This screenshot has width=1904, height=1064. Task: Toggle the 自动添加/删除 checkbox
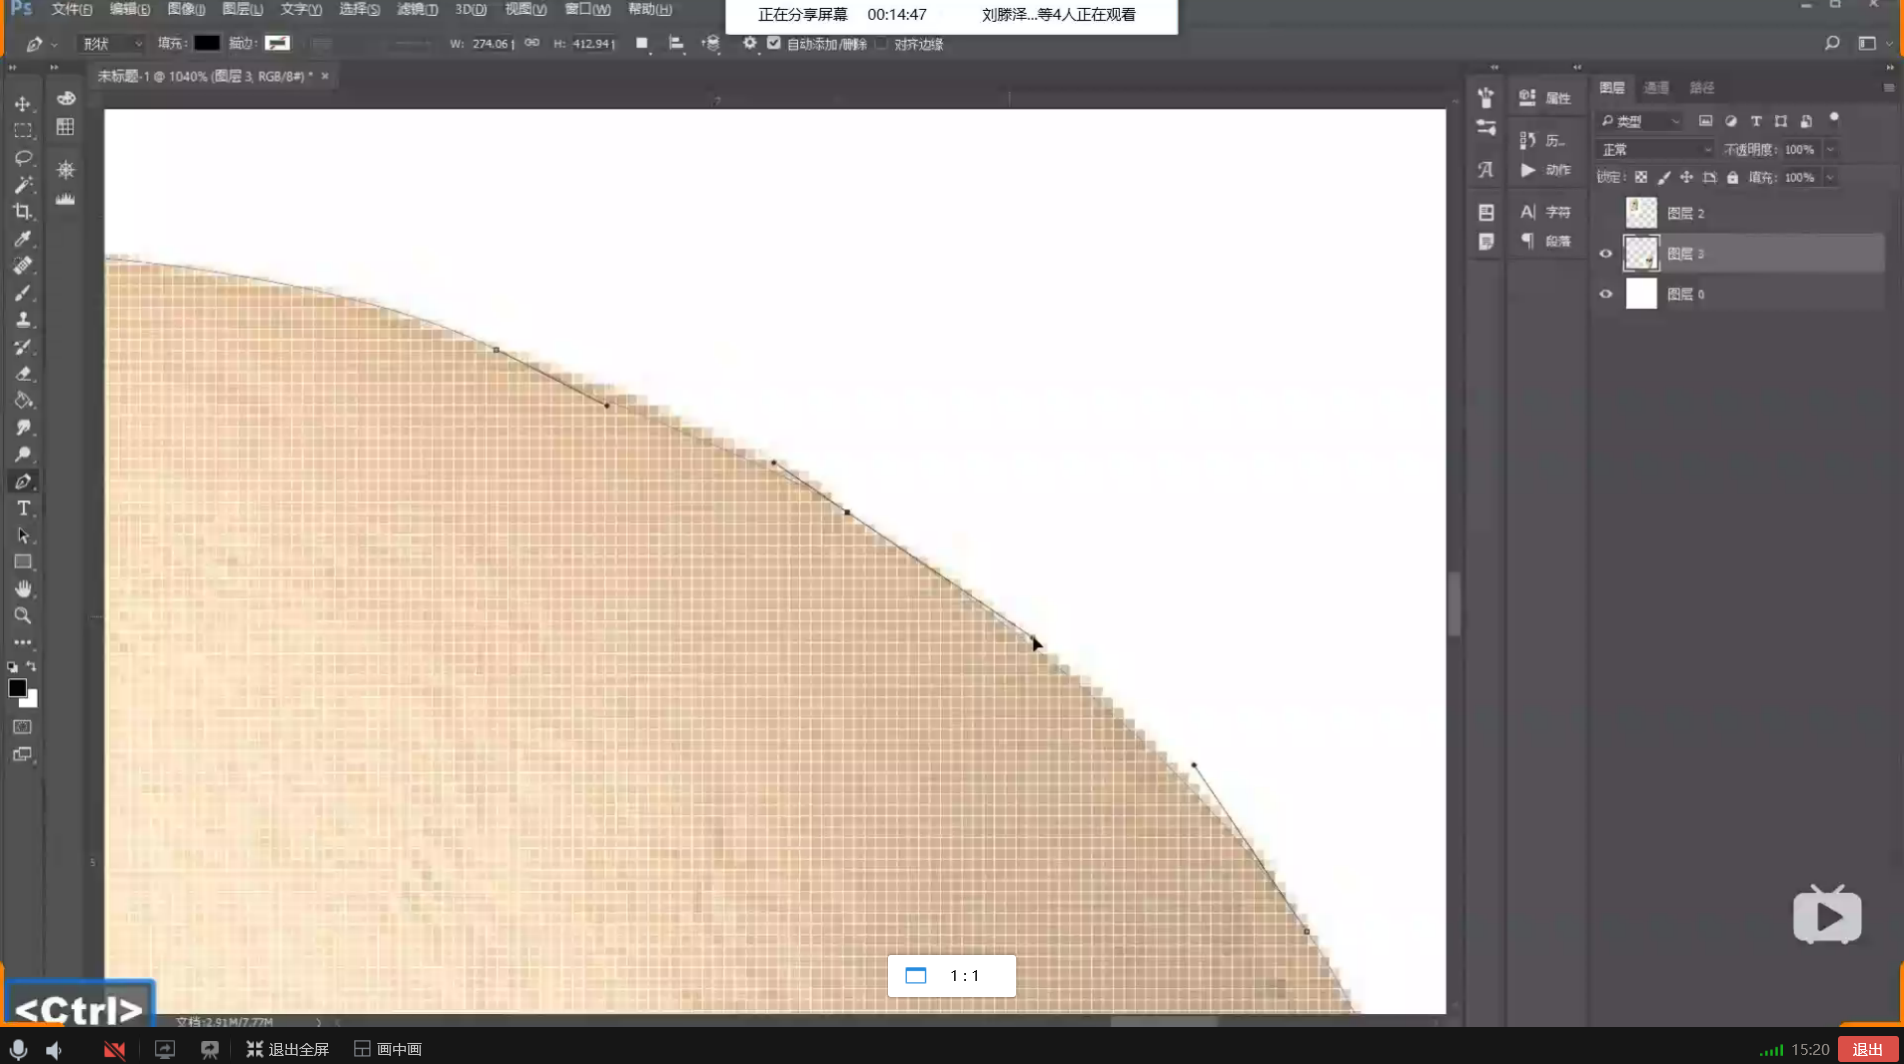click(x=774, y=43)
